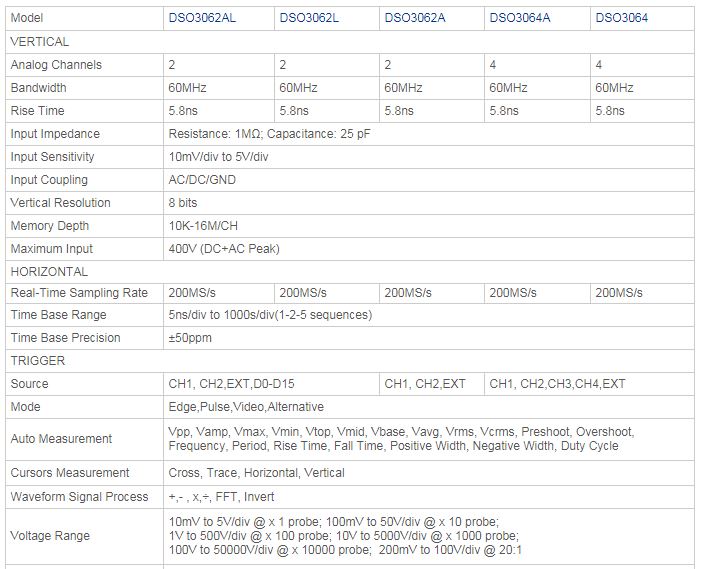Select the Voltage Range label
702x569 pixels.
[50, 535]
